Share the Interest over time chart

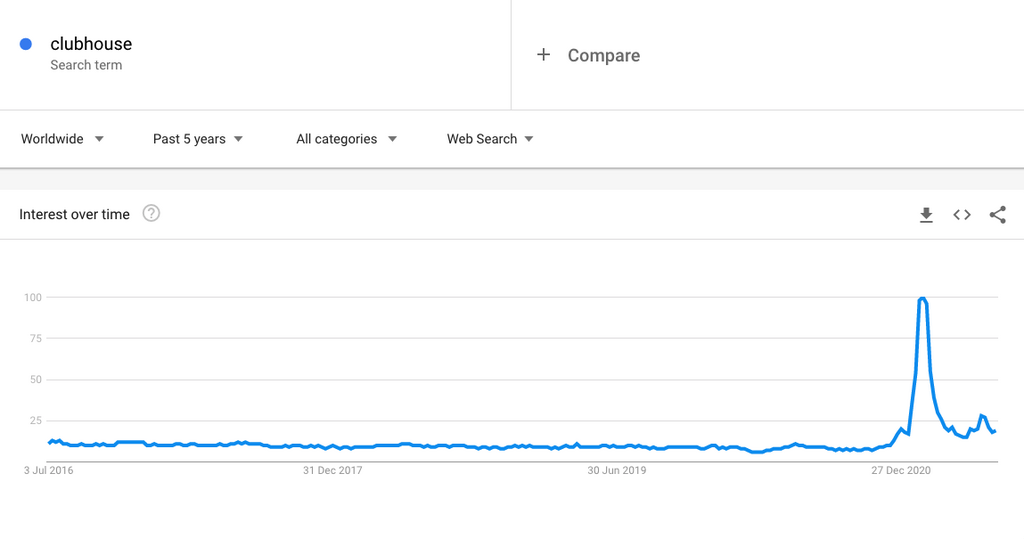click(997, 215)
